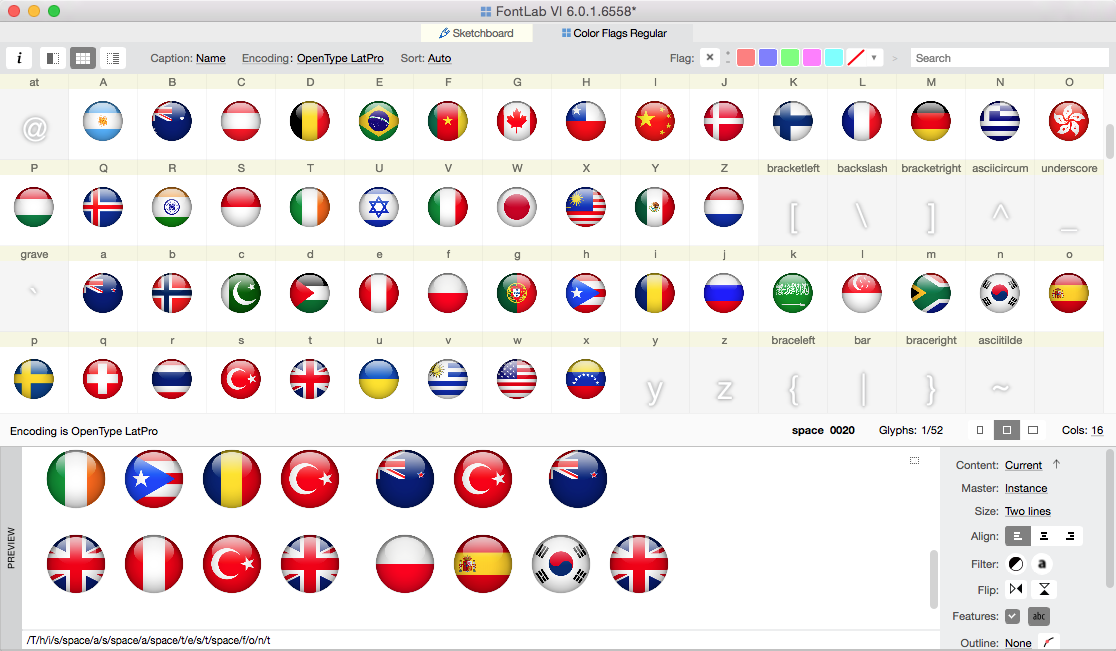Flip preview horizontally
The width and height of the screenshot is (1116, 651).
pos(1016,589)
